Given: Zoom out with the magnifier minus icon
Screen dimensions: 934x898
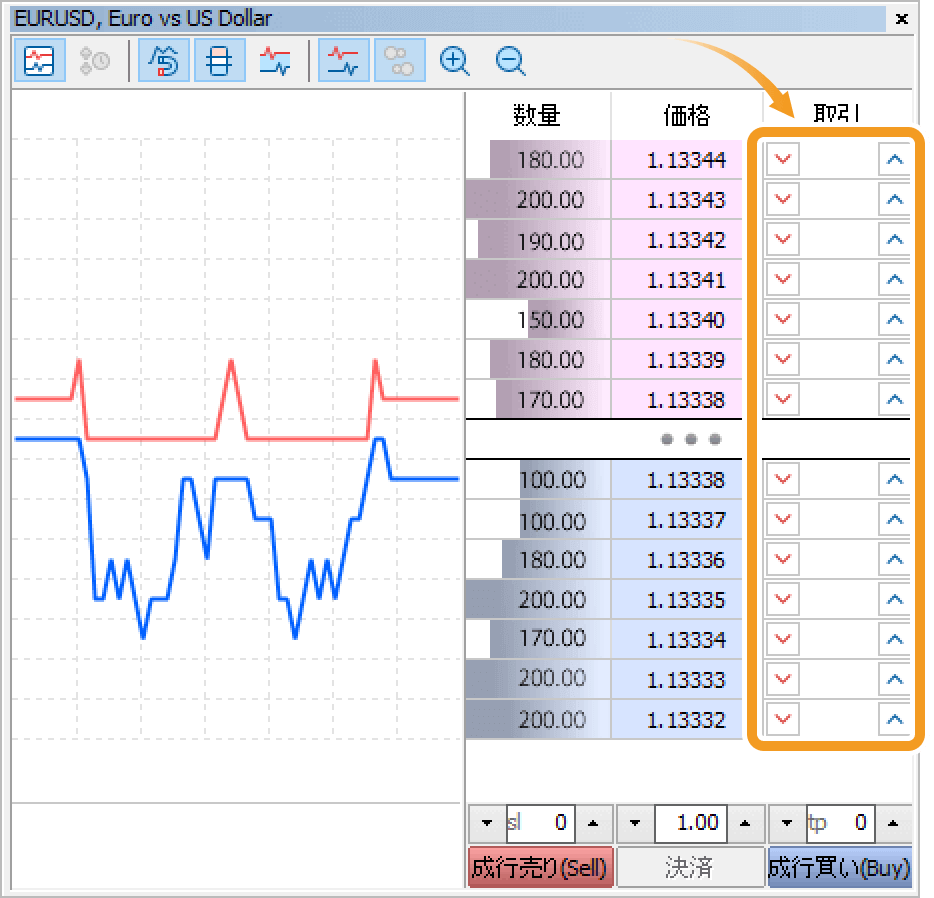Looking at the screenshot, I should pyautogui.click(x=510, y=61).
